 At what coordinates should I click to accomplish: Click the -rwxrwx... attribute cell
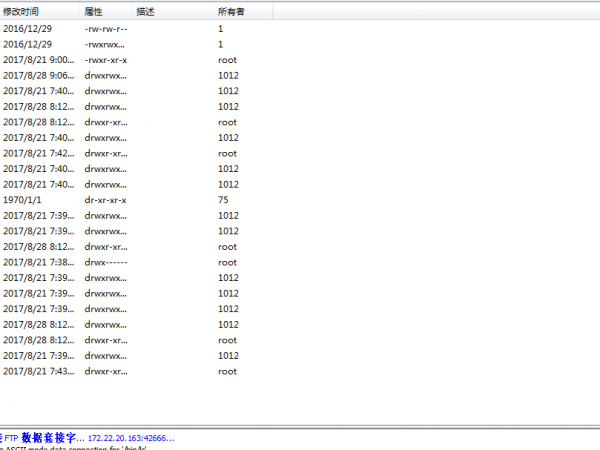[x=105, y=45]
